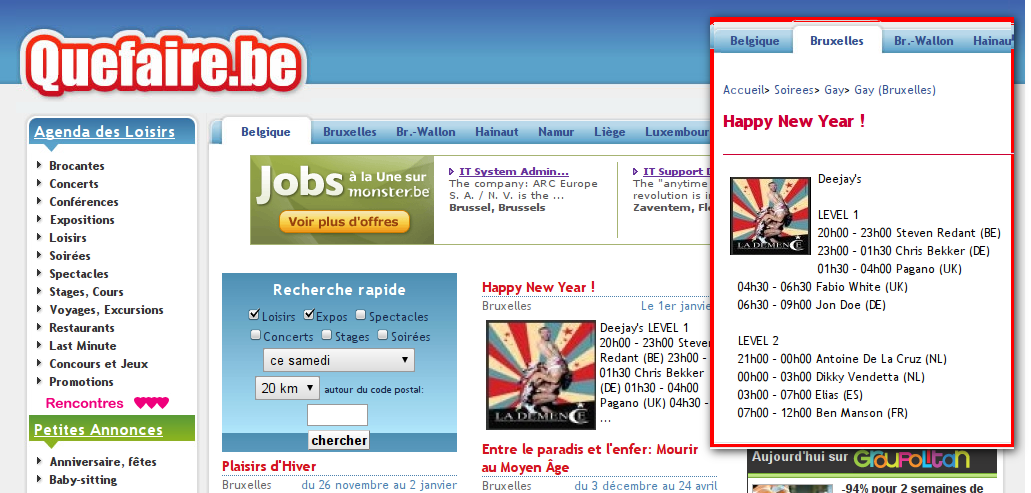This screenshot has height=493, width=1031.
Task: Open Baby-sitting under Petites Annonces
Action: 83,480
